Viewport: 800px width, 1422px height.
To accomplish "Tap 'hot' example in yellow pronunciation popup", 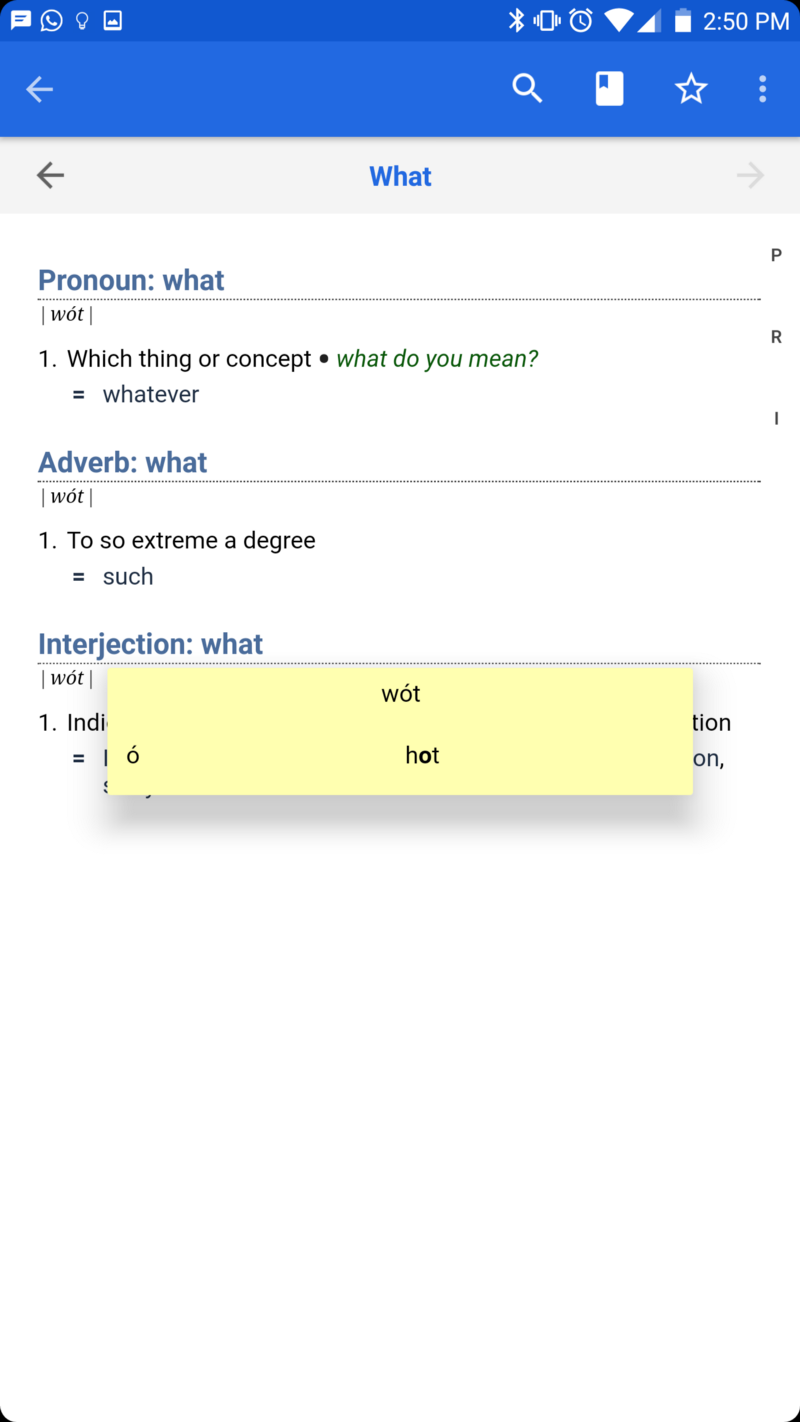I will (422, 756).
